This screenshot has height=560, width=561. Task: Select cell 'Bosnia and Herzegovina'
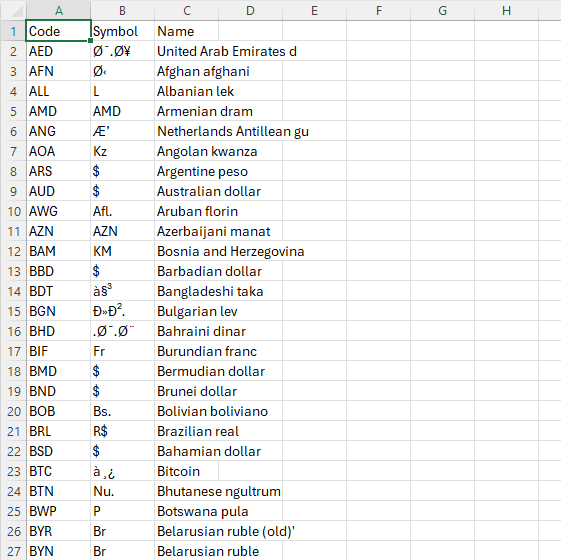coord(186,251)
